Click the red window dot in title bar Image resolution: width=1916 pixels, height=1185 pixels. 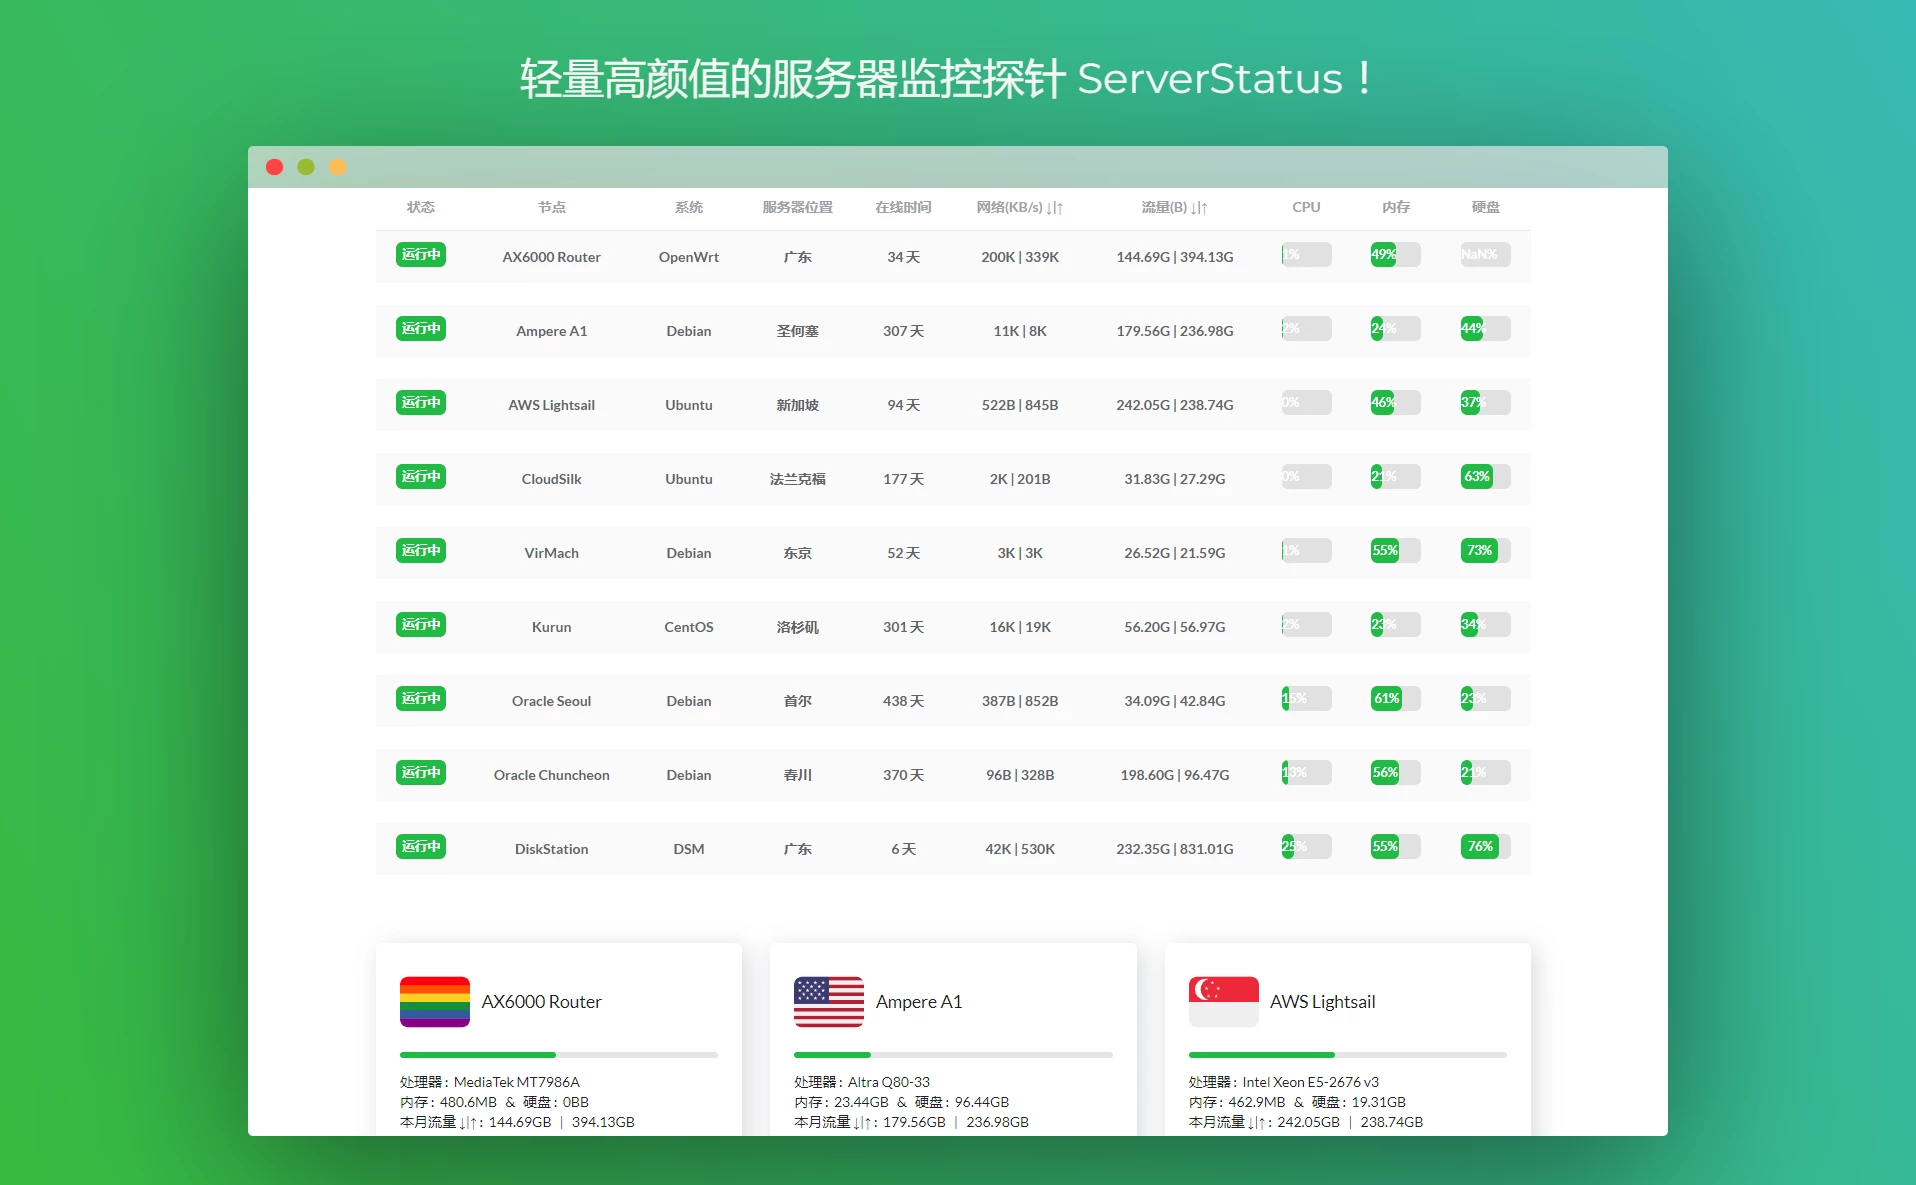(x=274, y=167)
